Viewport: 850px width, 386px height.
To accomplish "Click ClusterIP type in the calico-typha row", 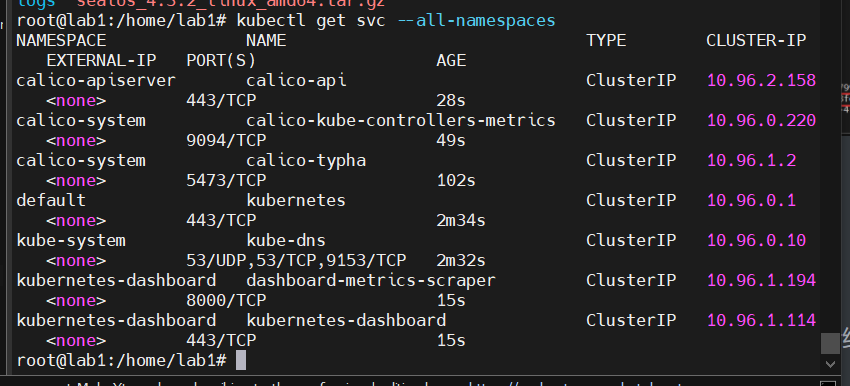I will pyautogui.click(x=631, y=160).
